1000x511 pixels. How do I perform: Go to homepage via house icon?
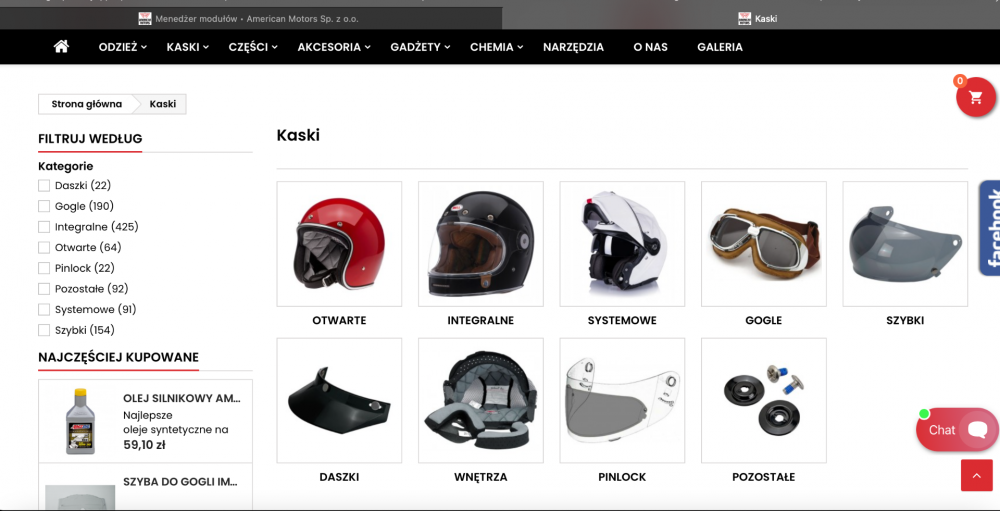pyautogui.click(x=61, y=47)
